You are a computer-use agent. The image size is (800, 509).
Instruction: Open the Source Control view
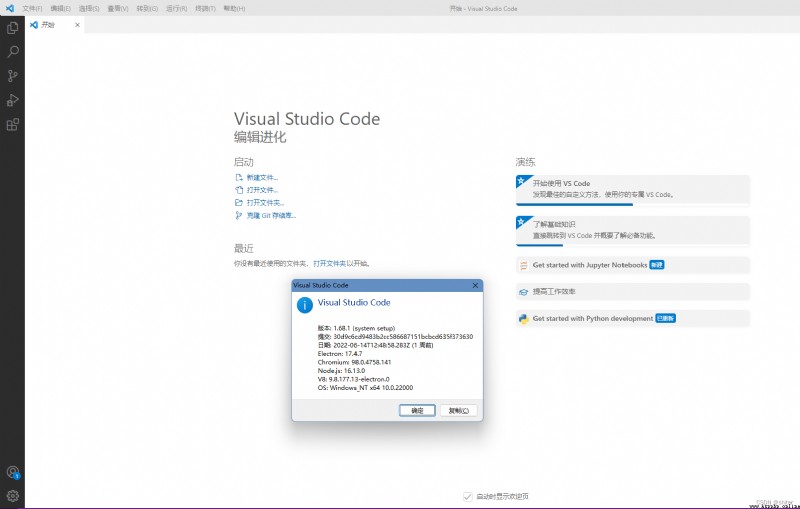(x=13, y=76)
